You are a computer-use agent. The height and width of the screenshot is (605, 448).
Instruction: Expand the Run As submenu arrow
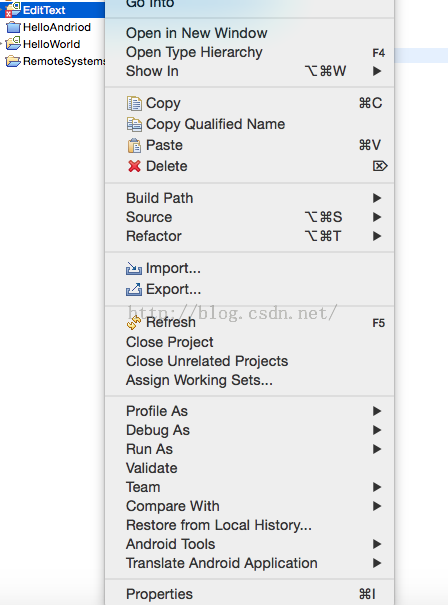pyautogui.click(x=377, y=449)
